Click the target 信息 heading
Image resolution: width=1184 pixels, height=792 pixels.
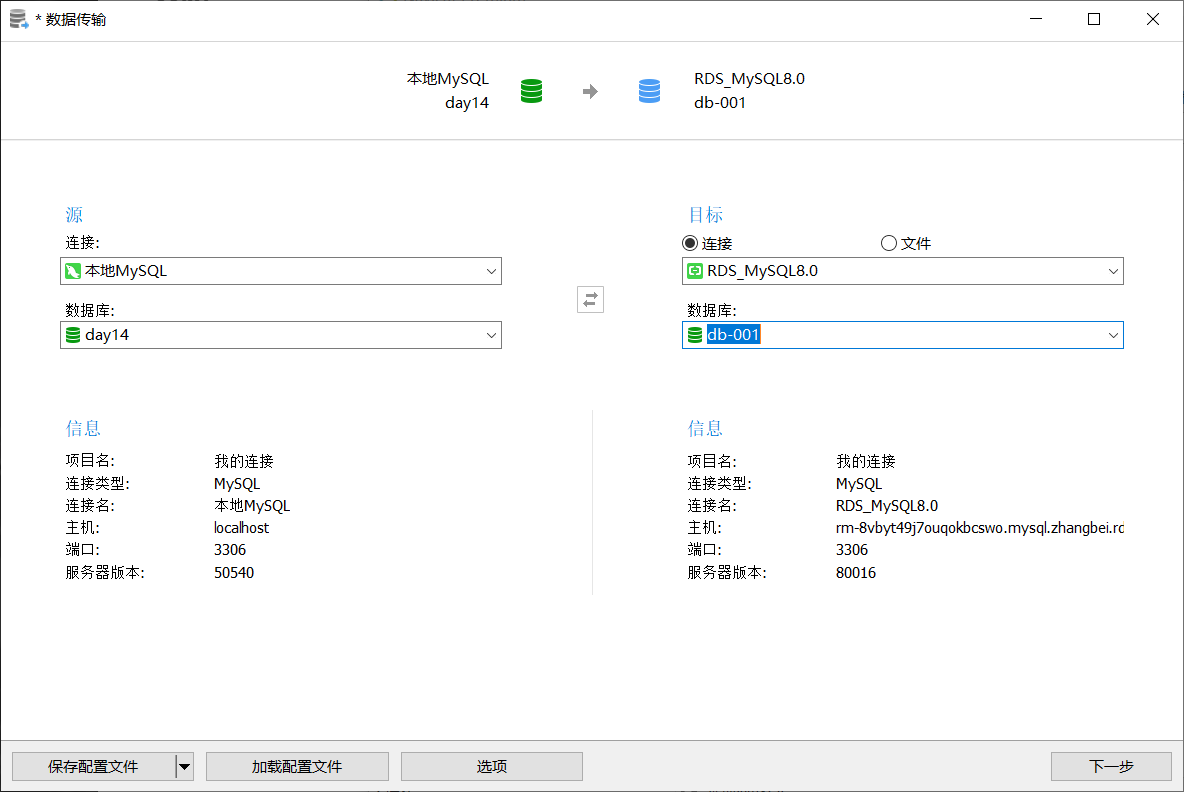click(705, 429)
